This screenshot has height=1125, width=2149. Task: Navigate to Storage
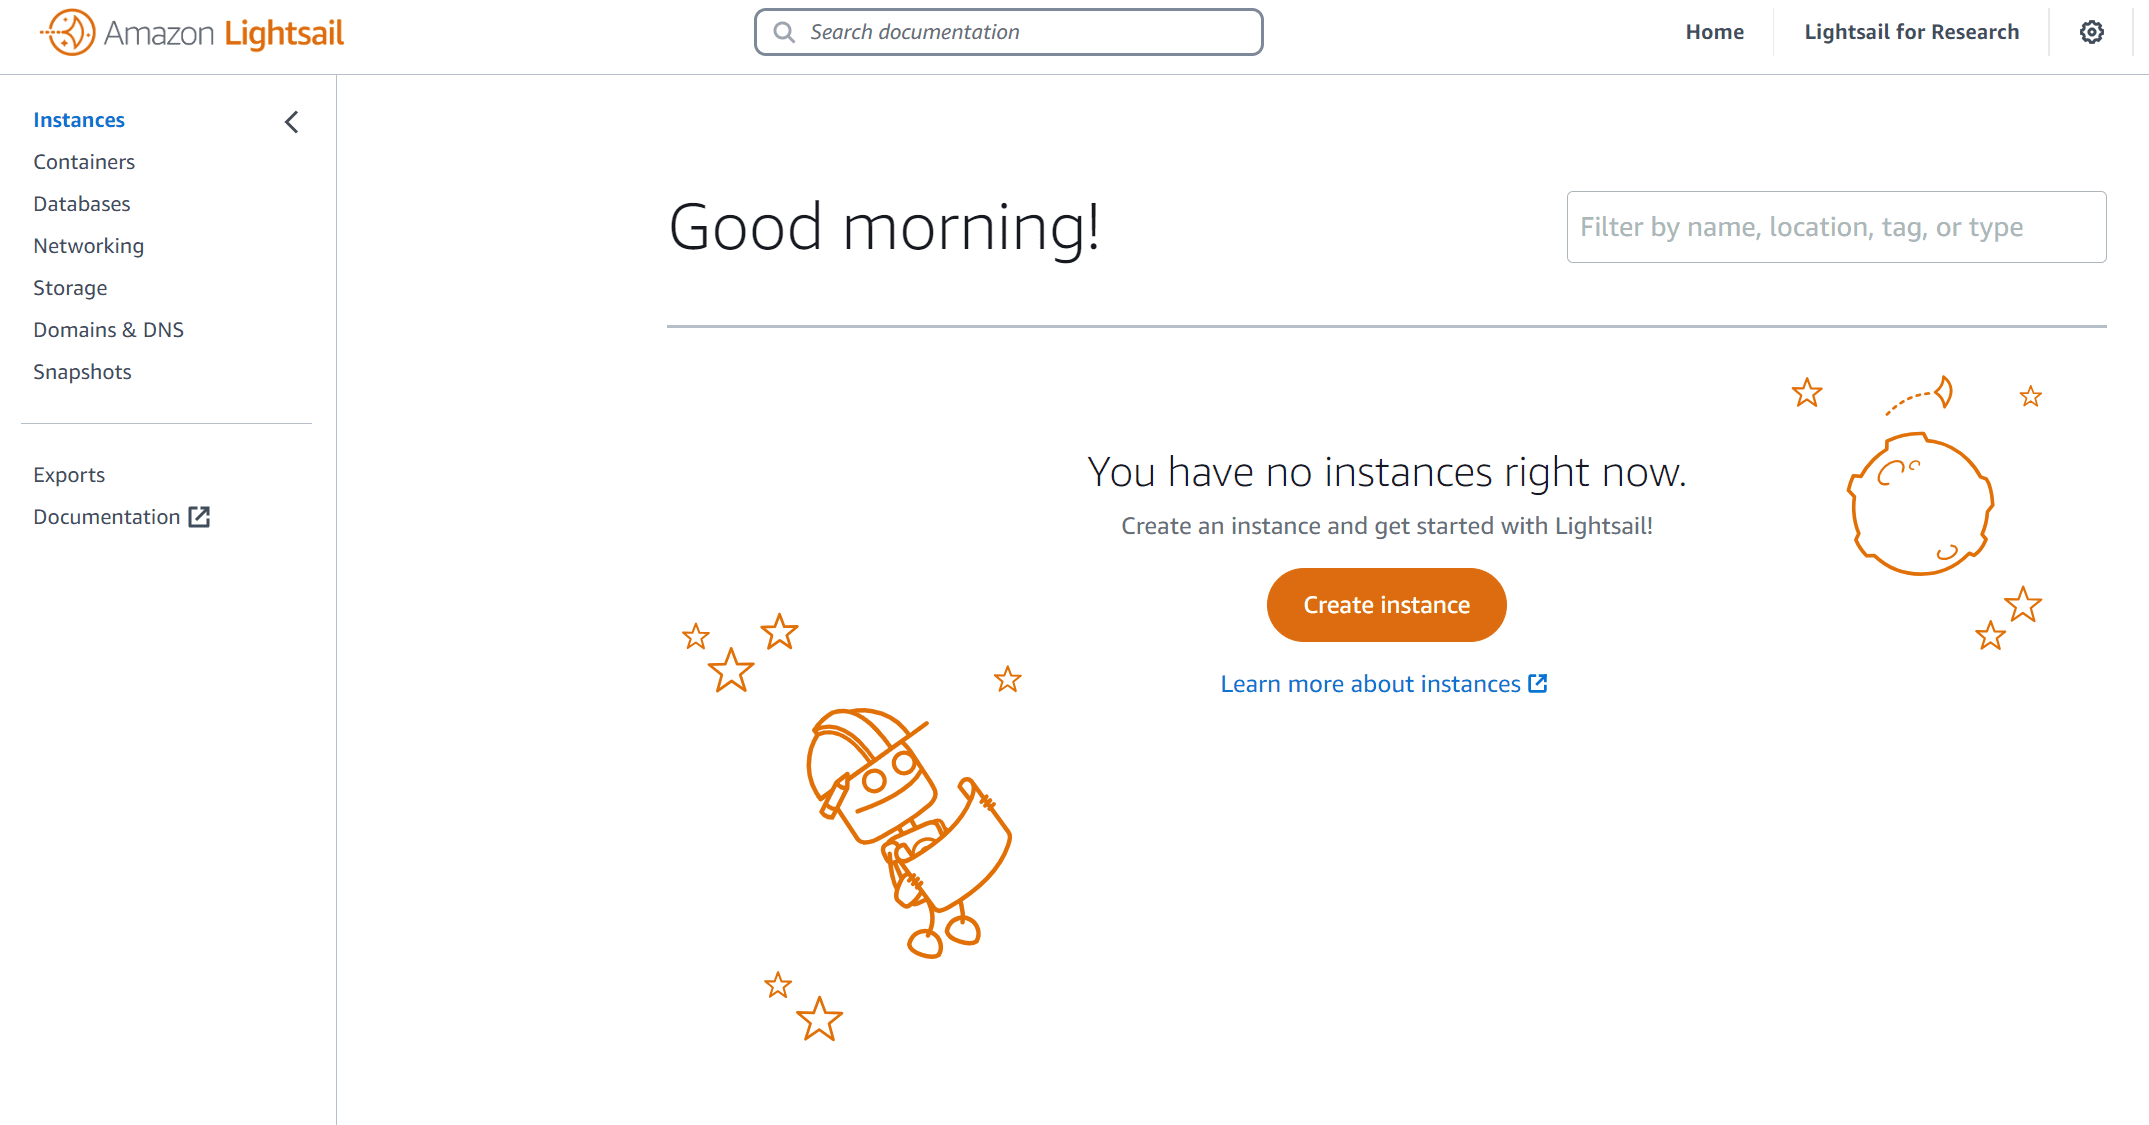[x=70, y=288]
